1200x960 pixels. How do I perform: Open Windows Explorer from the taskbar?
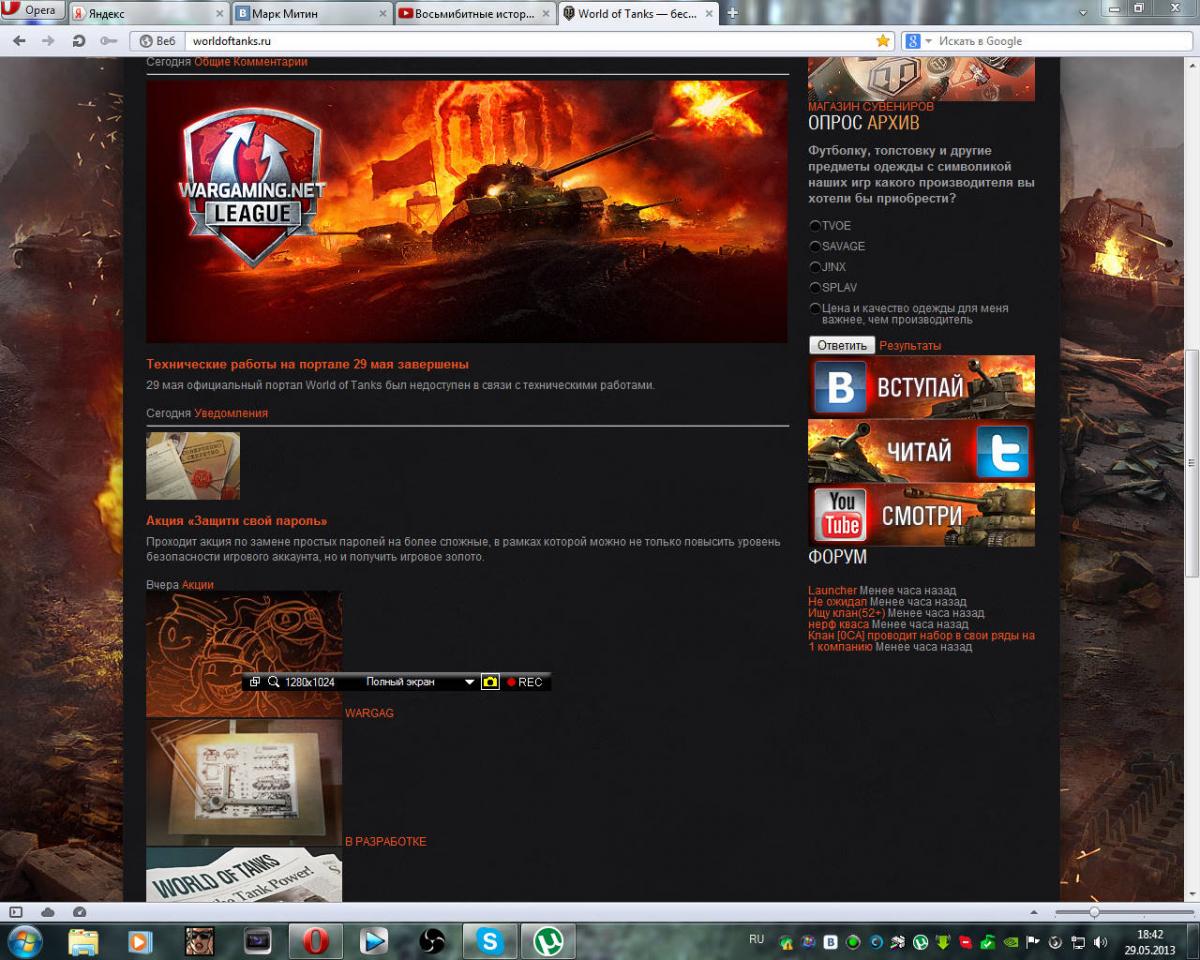point(83,941)
